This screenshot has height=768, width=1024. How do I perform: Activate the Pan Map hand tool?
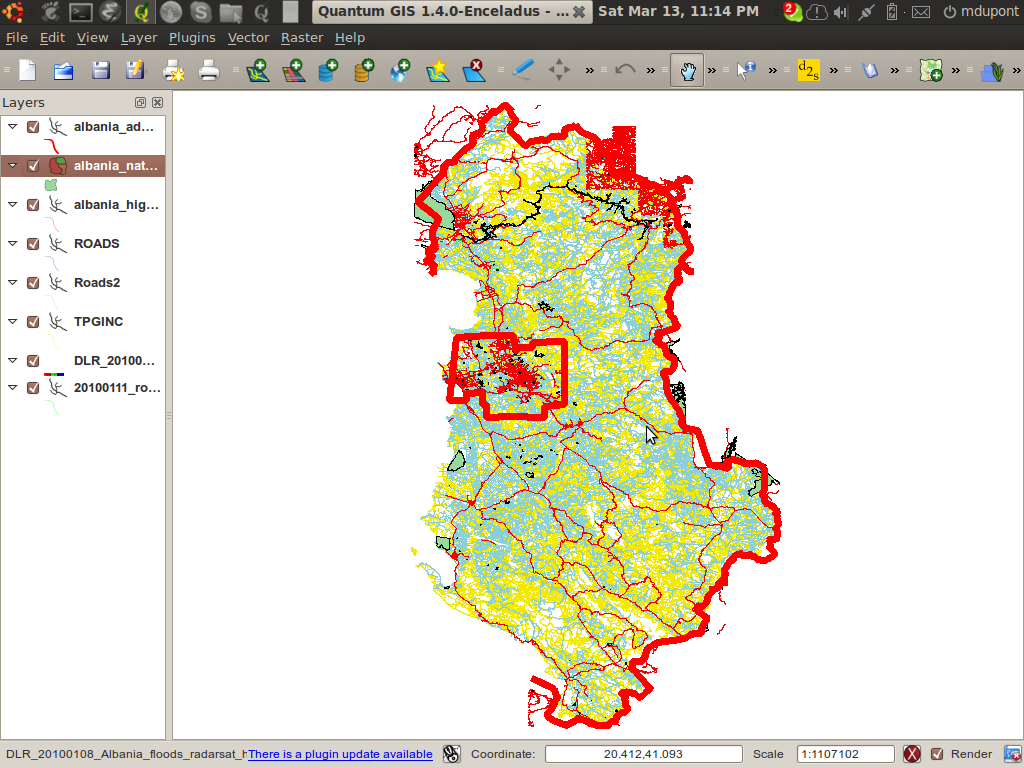(687, 70)
